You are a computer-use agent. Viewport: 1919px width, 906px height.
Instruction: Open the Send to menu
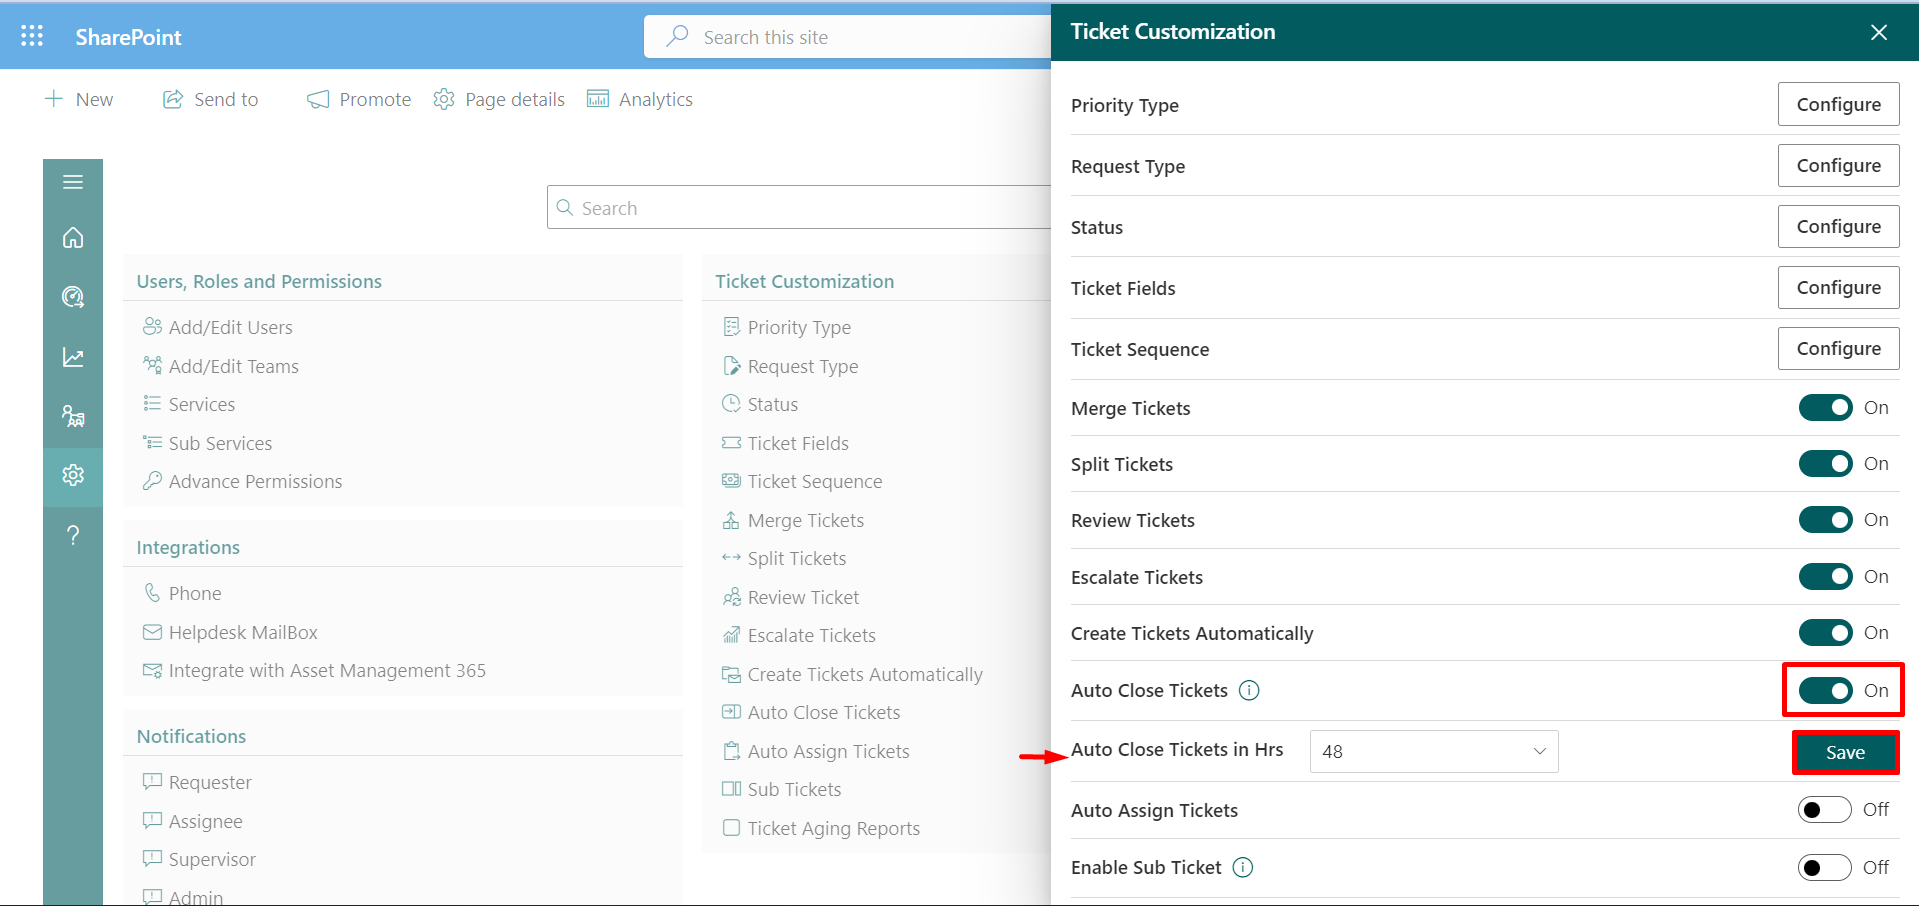pos(211,99)
